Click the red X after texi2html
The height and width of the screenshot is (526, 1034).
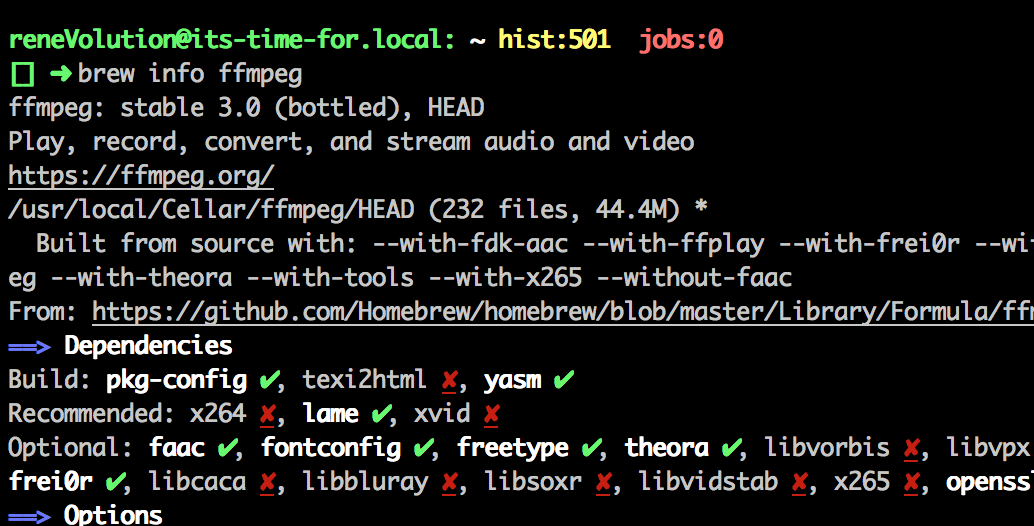[450, 380]
